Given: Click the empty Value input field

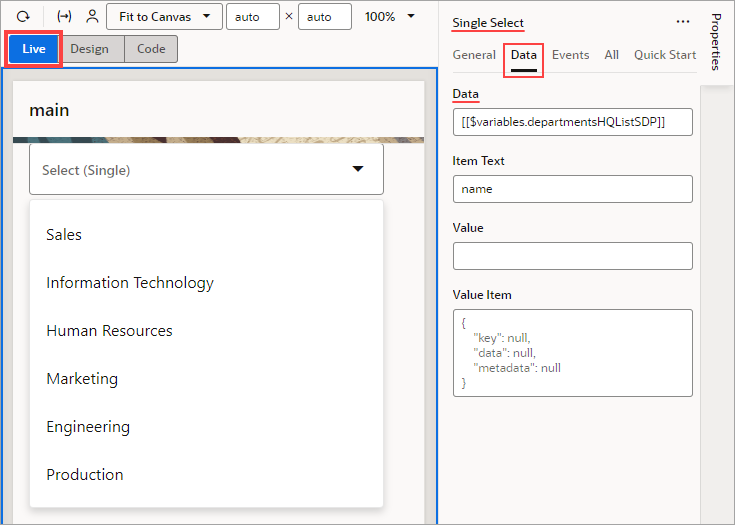Looking at the screenshot, I should [573, 256].
